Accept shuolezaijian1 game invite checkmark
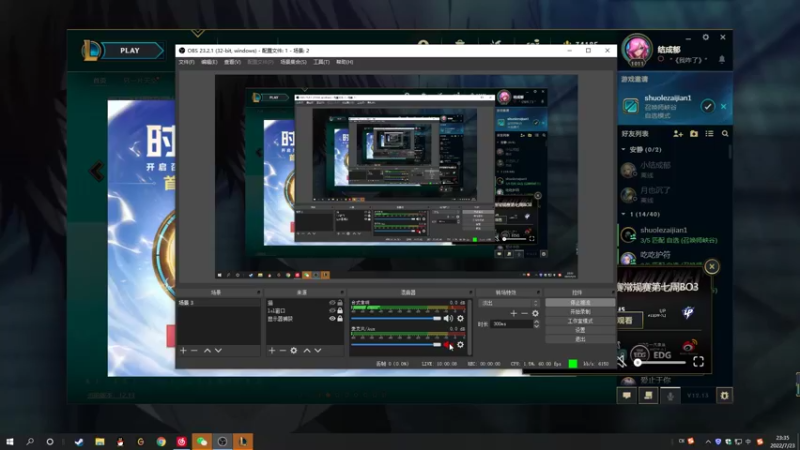This screenshot has height=450, width=800. click(x=707, y=106)
